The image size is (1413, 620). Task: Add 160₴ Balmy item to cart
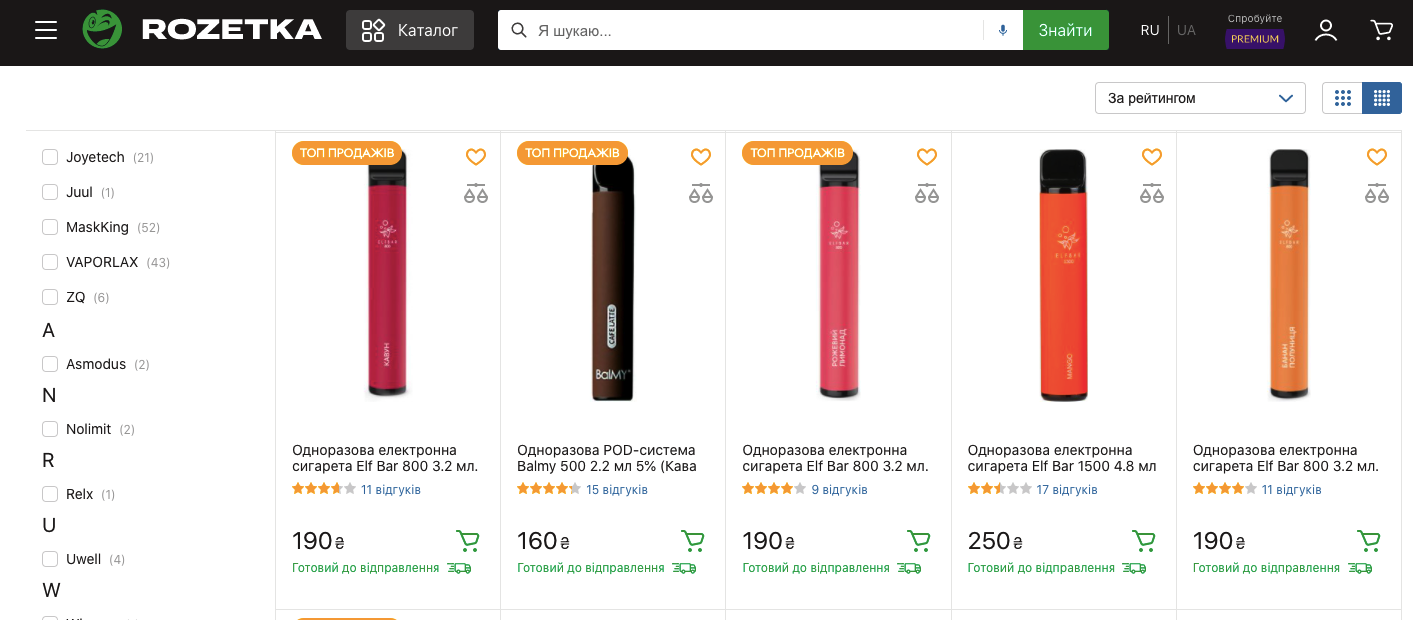(692, 541)
